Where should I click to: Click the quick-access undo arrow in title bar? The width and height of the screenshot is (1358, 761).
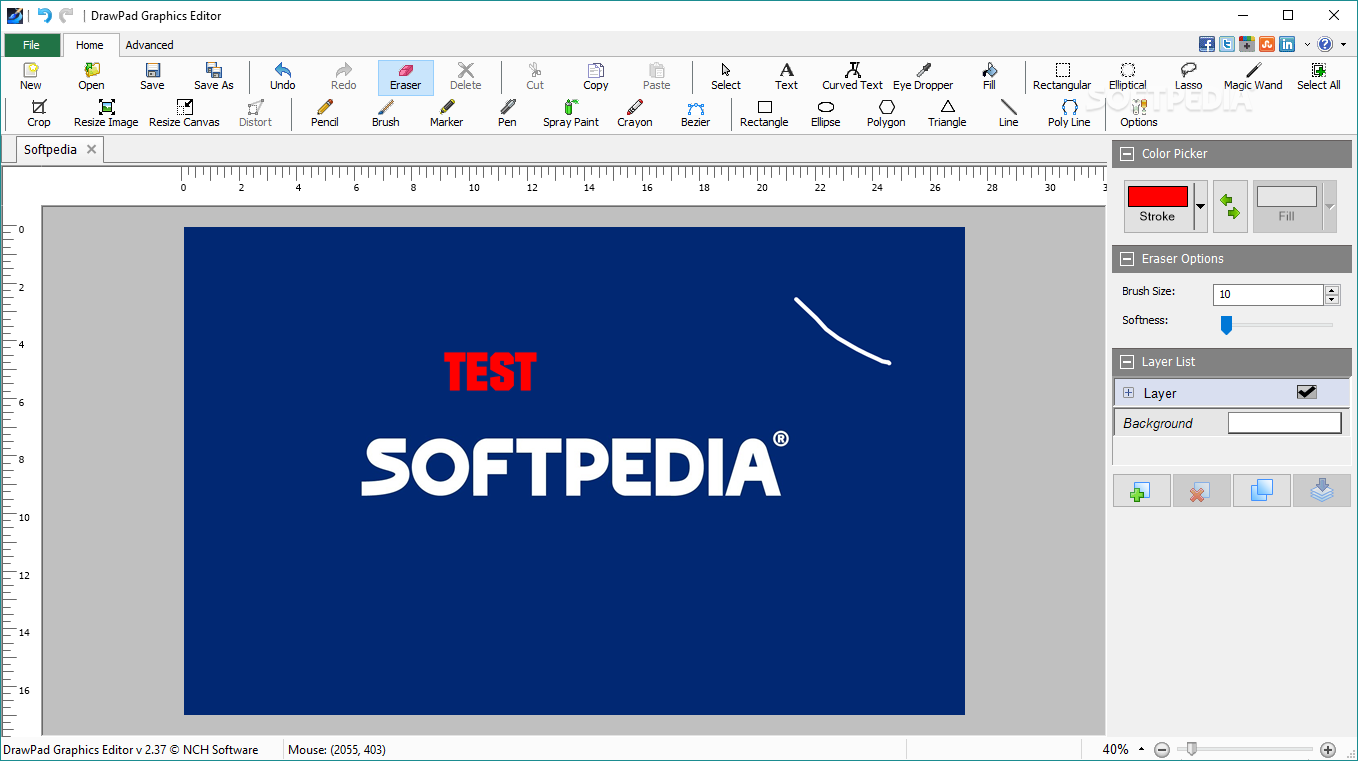[x=44, y=15]
